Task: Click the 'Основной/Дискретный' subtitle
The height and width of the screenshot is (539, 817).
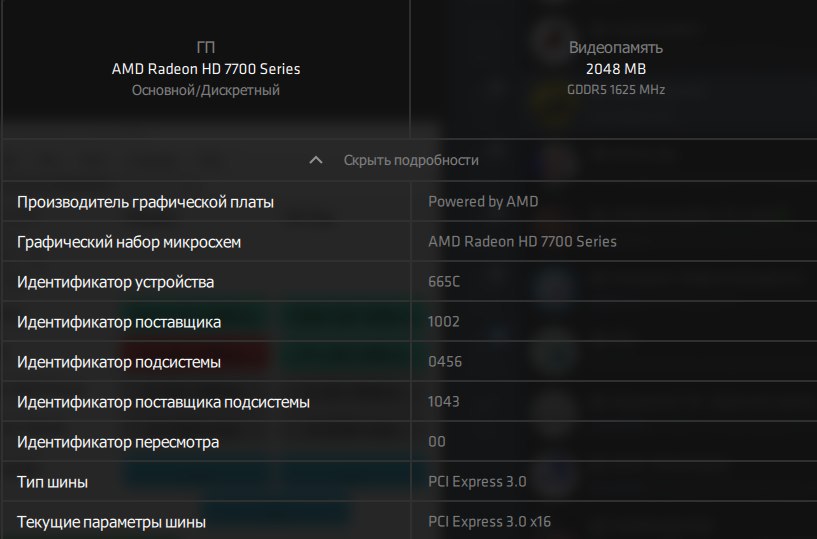Action: click(x=206, y=90)
